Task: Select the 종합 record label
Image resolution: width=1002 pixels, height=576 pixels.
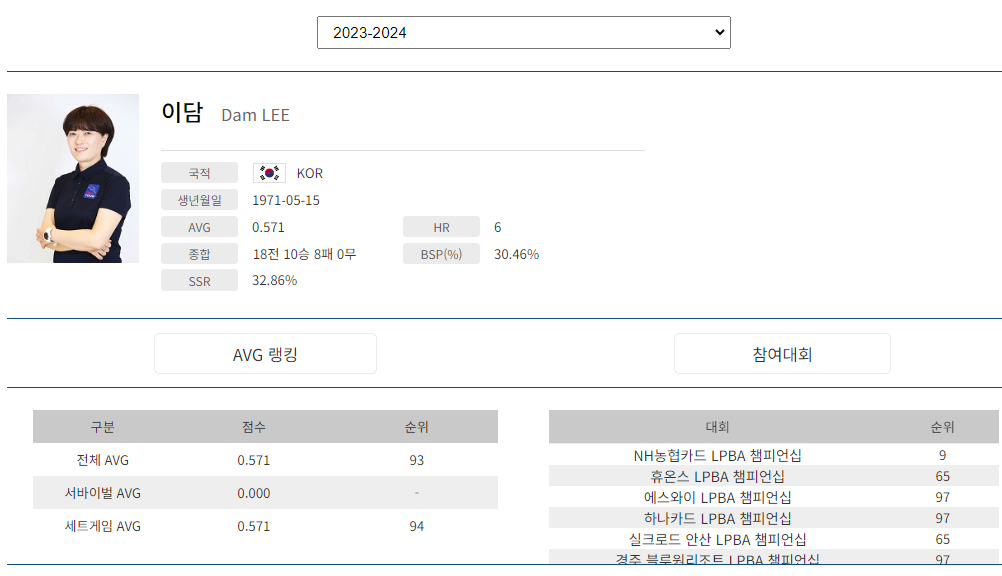Action: [198, 253]
